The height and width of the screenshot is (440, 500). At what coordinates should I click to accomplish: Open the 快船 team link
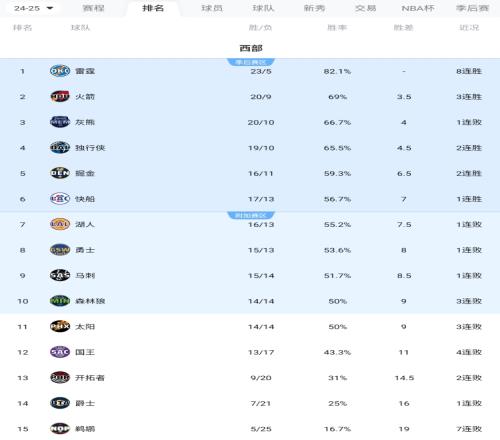tap(85, 199)
